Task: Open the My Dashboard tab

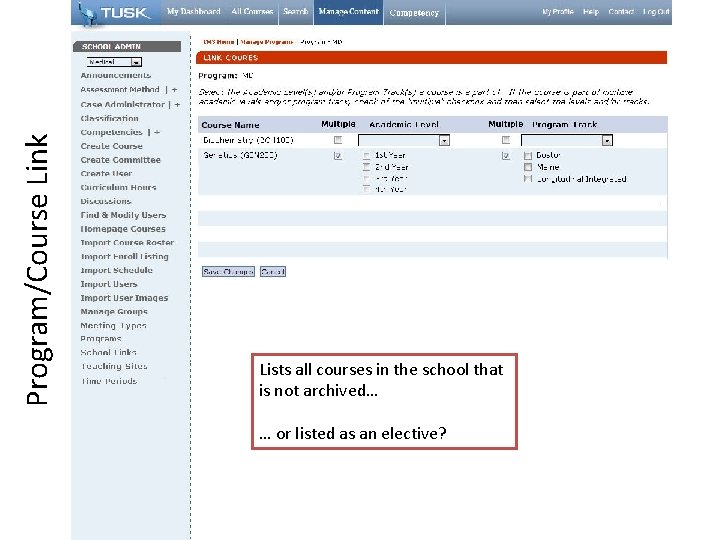Action: click(x=193, y=11)
